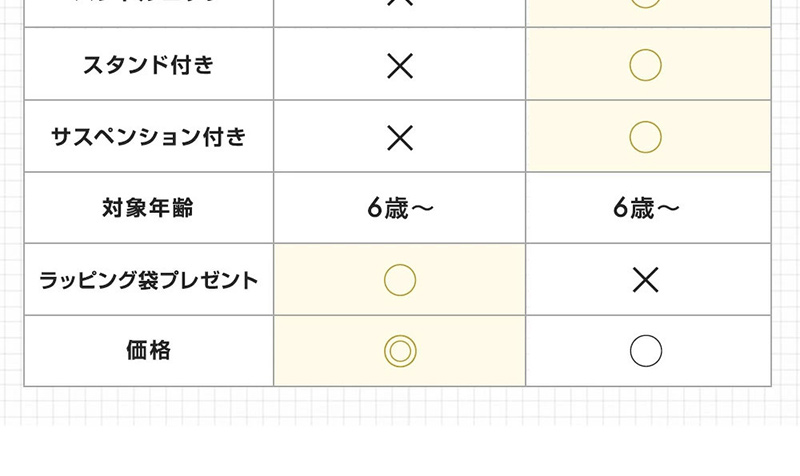Select the ラッピング袋プレゼント row label
800x476 pixels.
click(149, 280)
